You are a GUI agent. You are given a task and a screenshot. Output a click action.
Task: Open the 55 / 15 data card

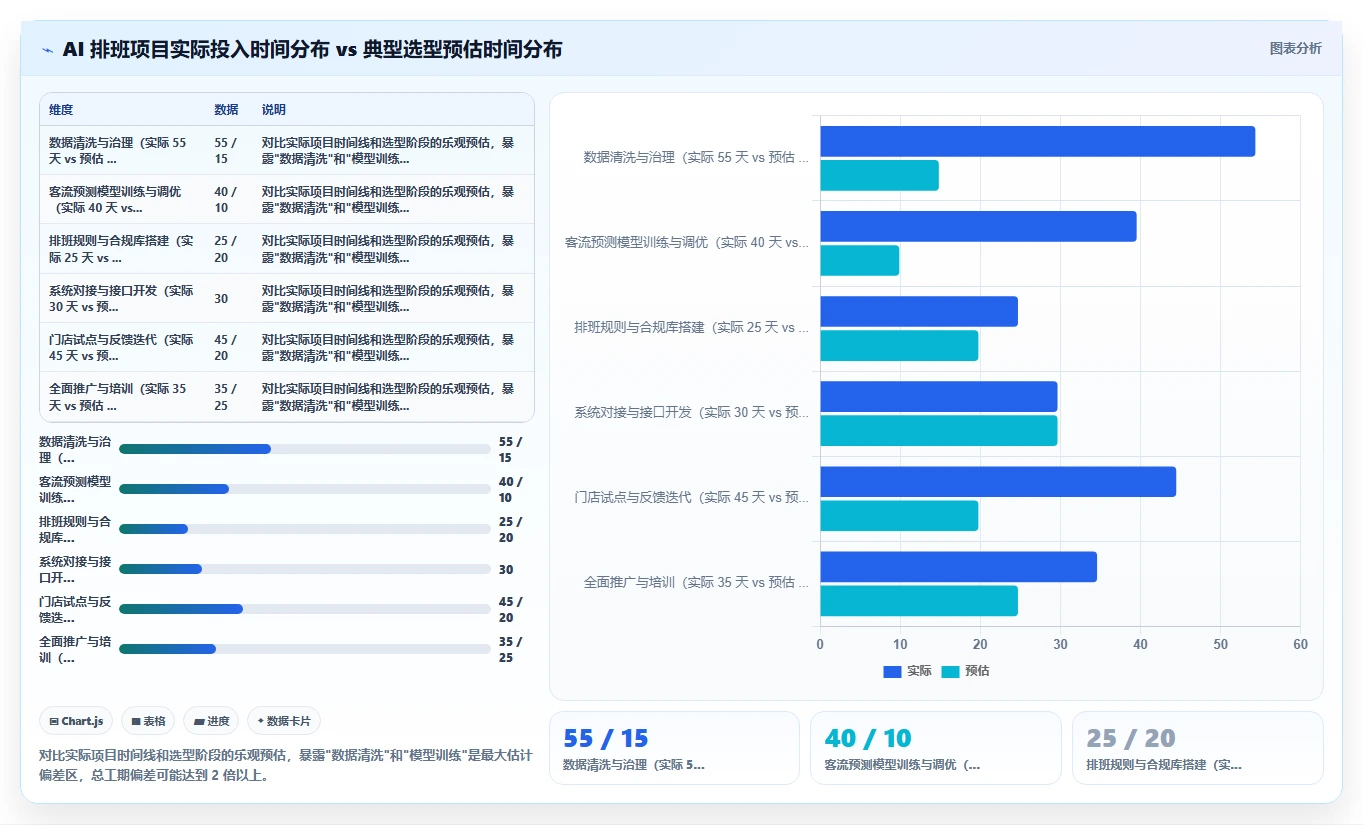point(674,748)
